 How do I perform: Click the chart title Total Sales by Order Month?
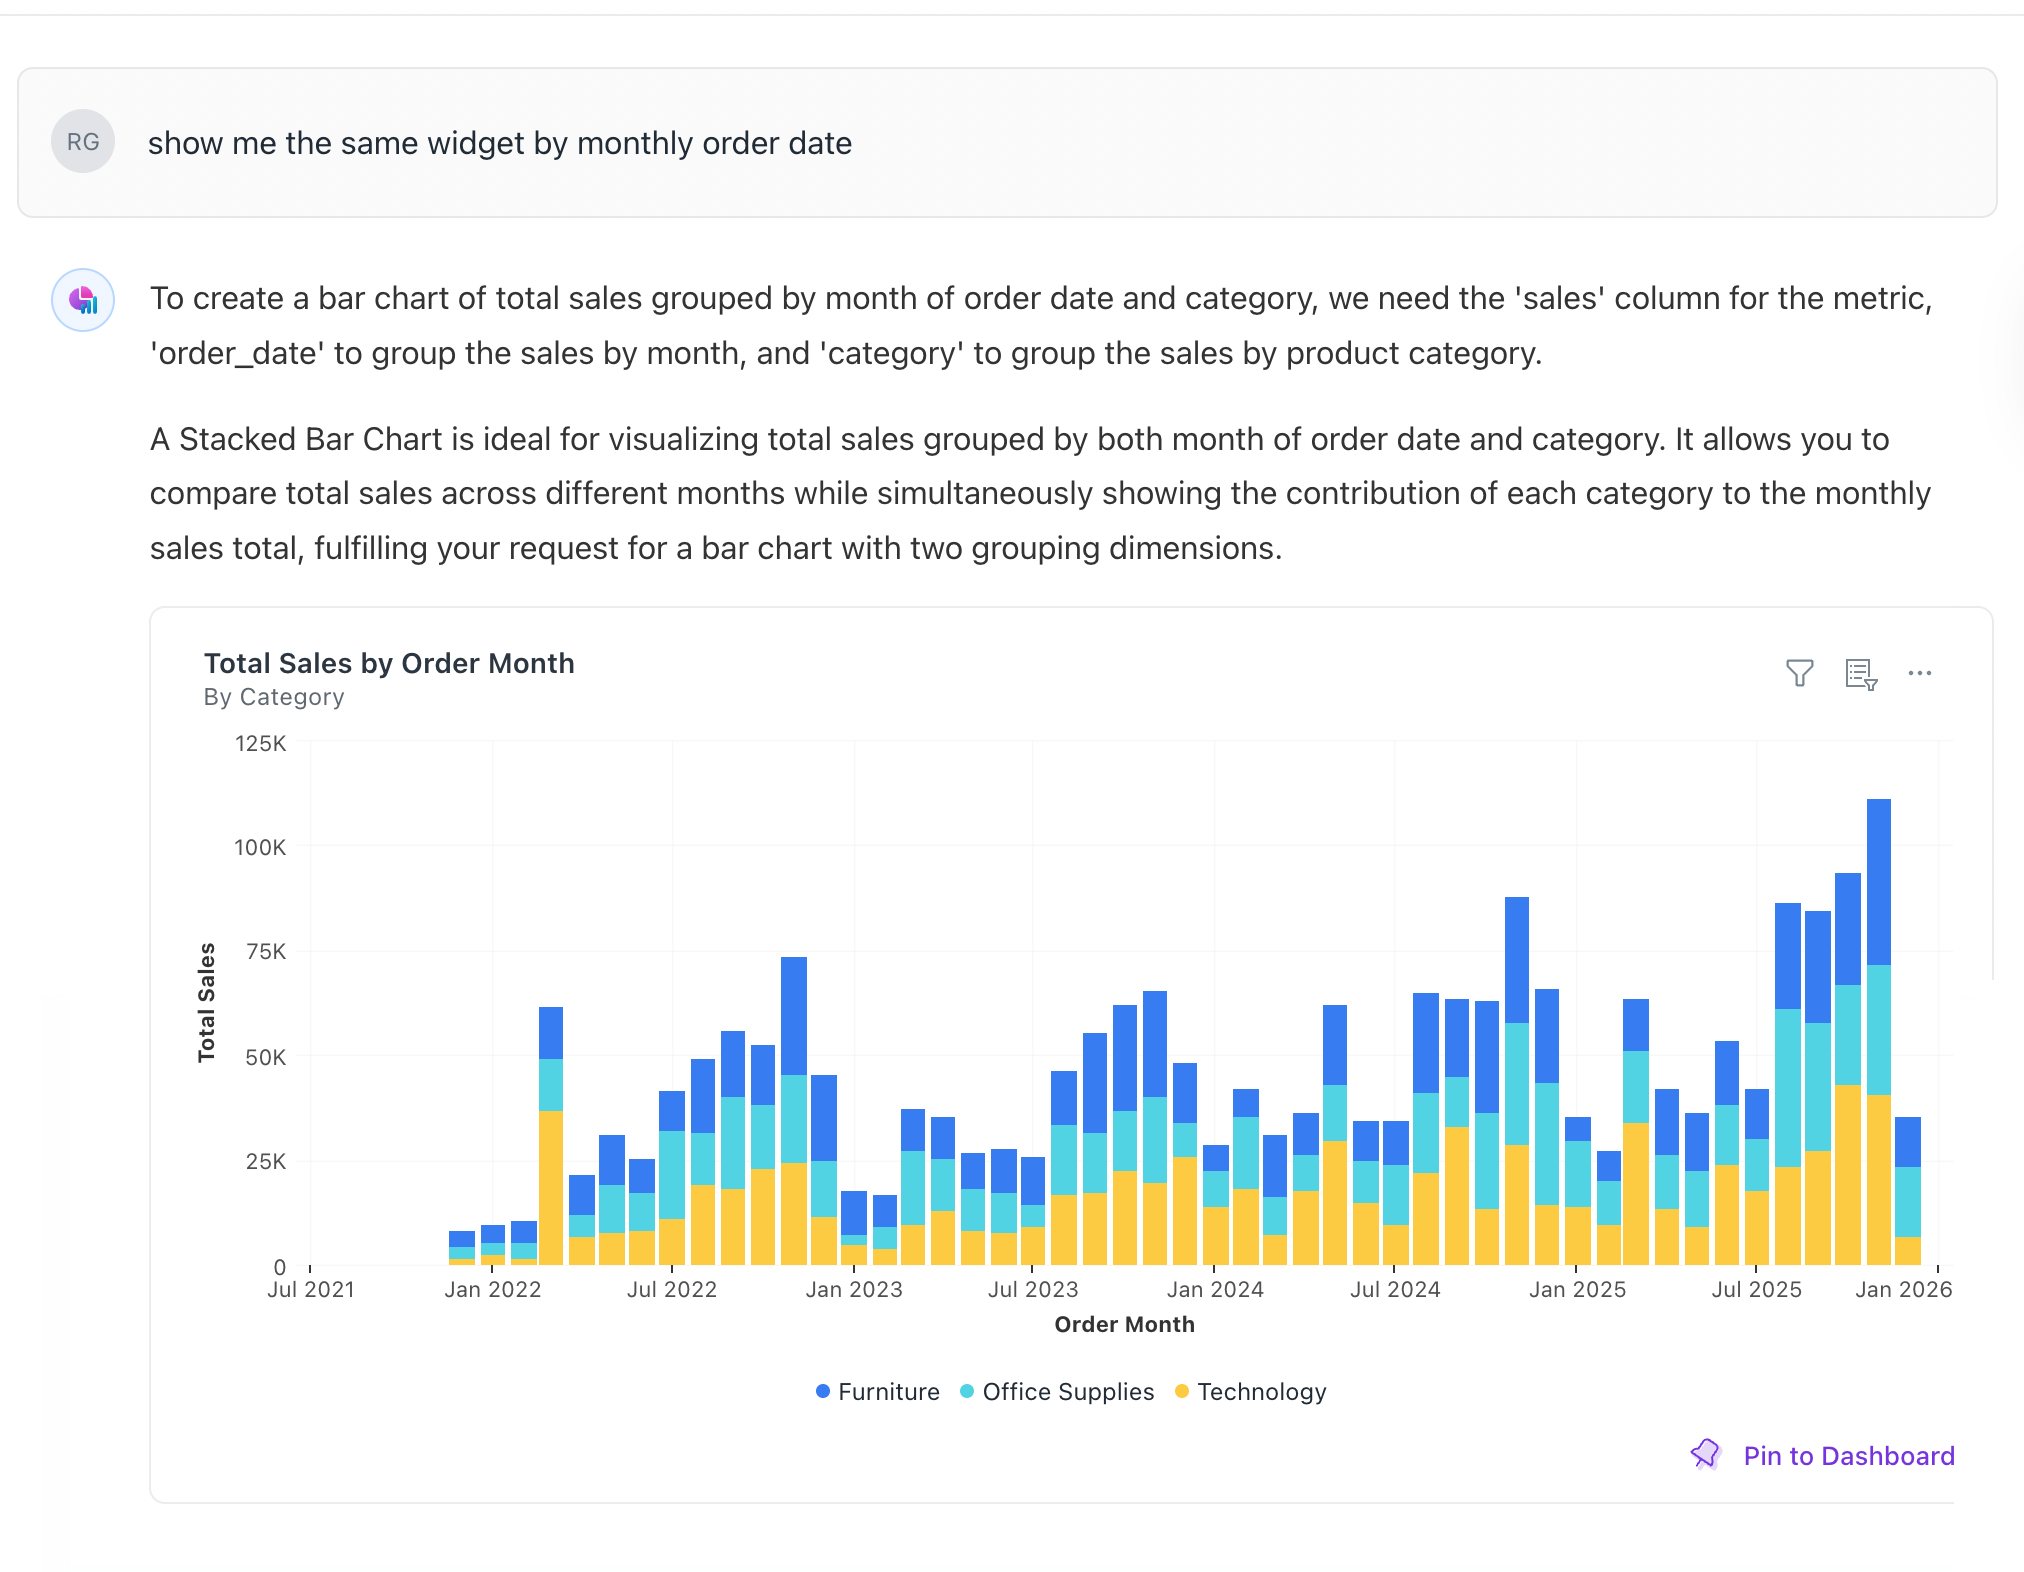pyautogui.click(x=389, y=663)
